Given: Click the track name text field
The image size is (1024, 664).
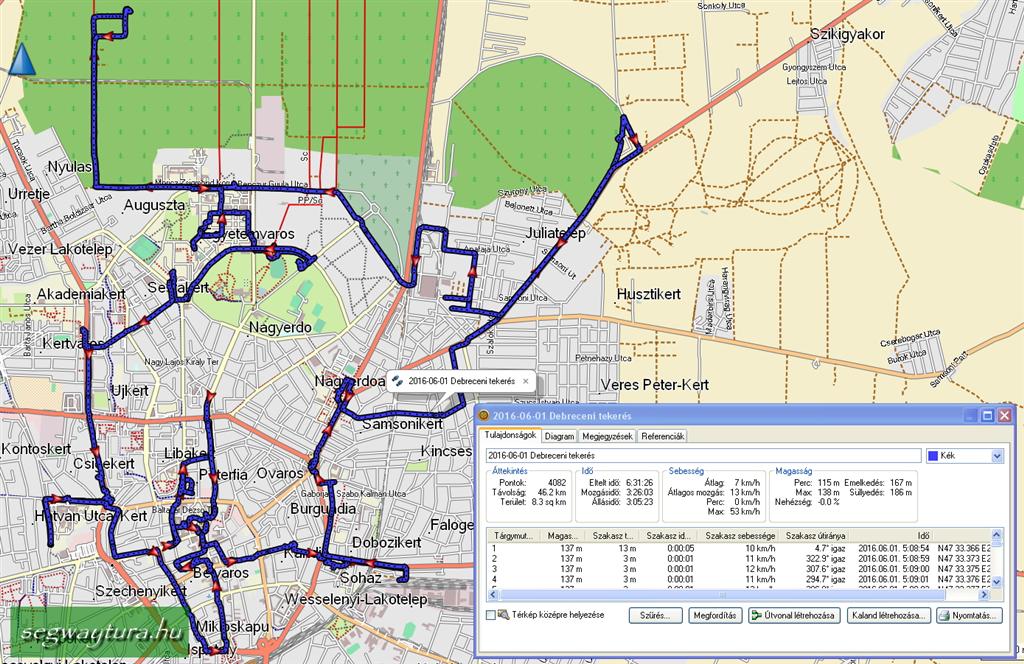Looking at the screenshot, I should click(702, 456).
